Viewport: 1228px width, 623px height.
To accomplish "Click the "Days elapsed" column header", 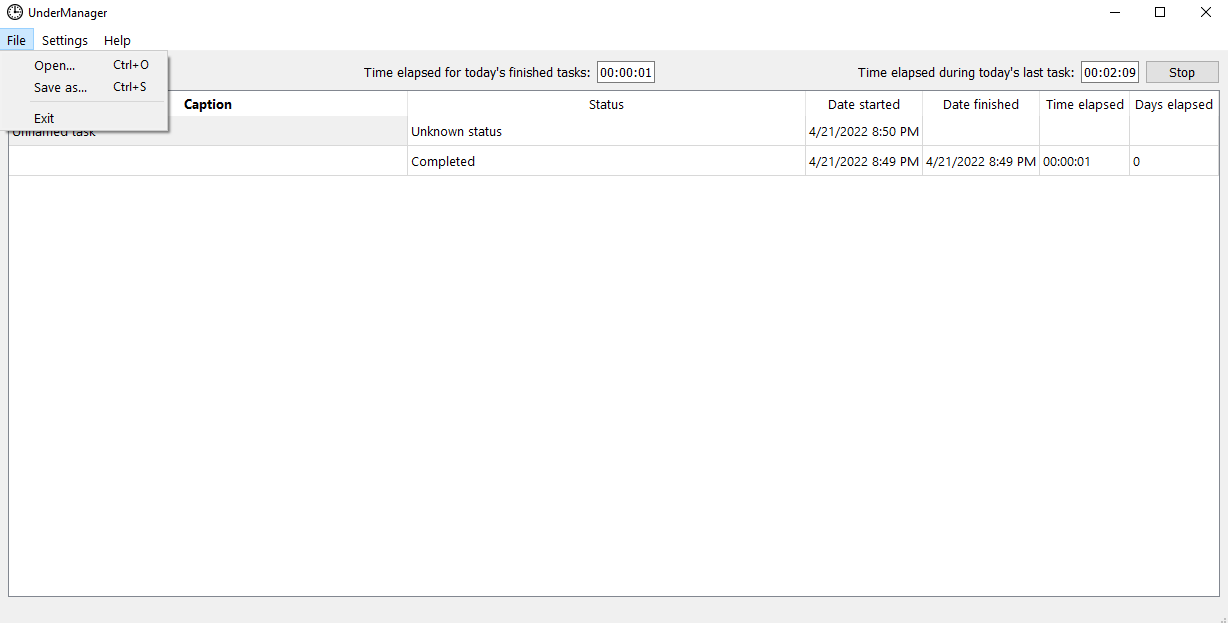I will point(1174,104).
